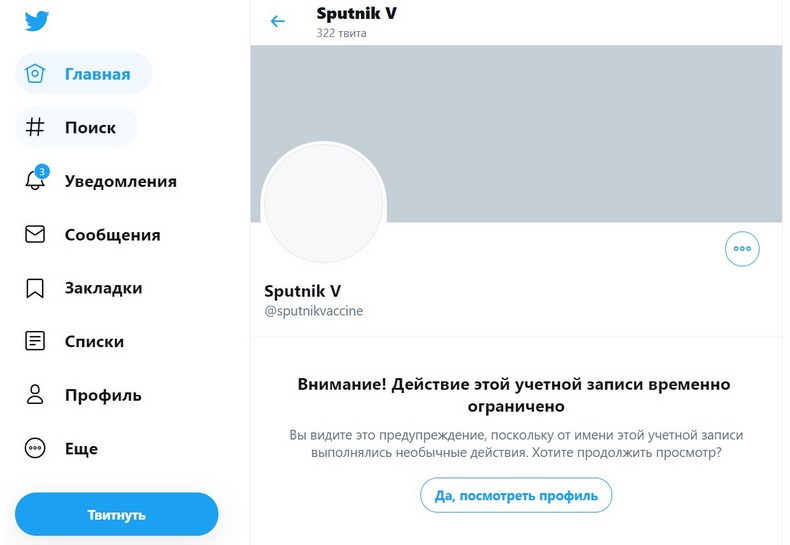Viewport: 790px width, 545px height.
Task: Open Уведомления menu item
Action: click(x=120, y=181)
